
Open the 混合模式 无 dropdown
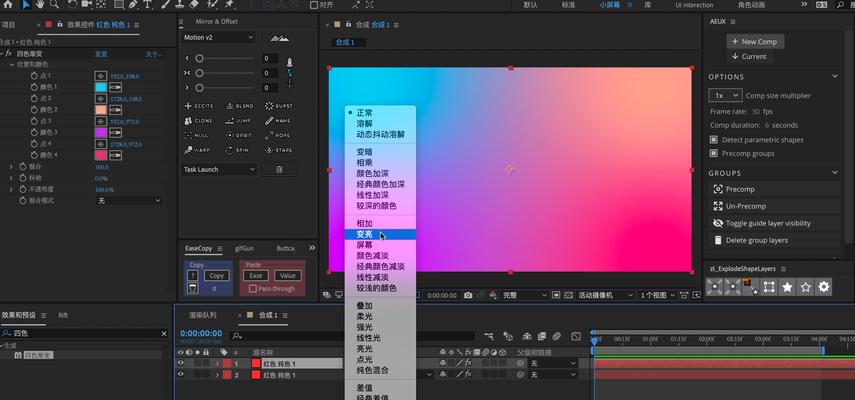pos(129,201)
